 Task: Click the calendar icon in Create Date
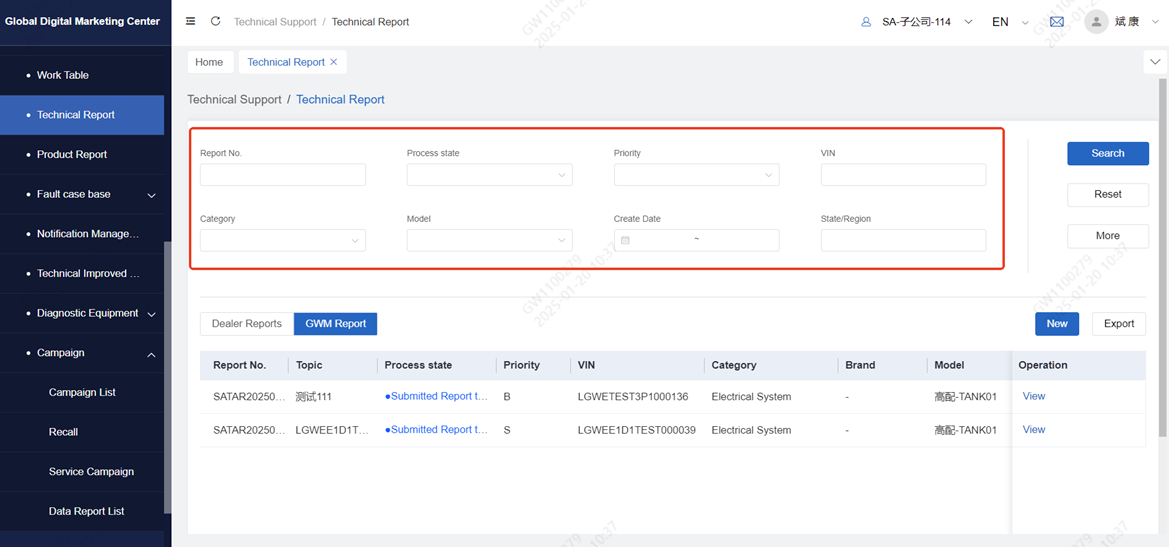click(626, 240)
